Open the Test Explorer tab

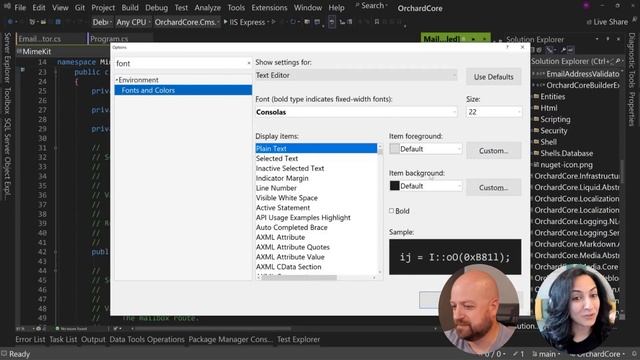[x=298, y=340]
